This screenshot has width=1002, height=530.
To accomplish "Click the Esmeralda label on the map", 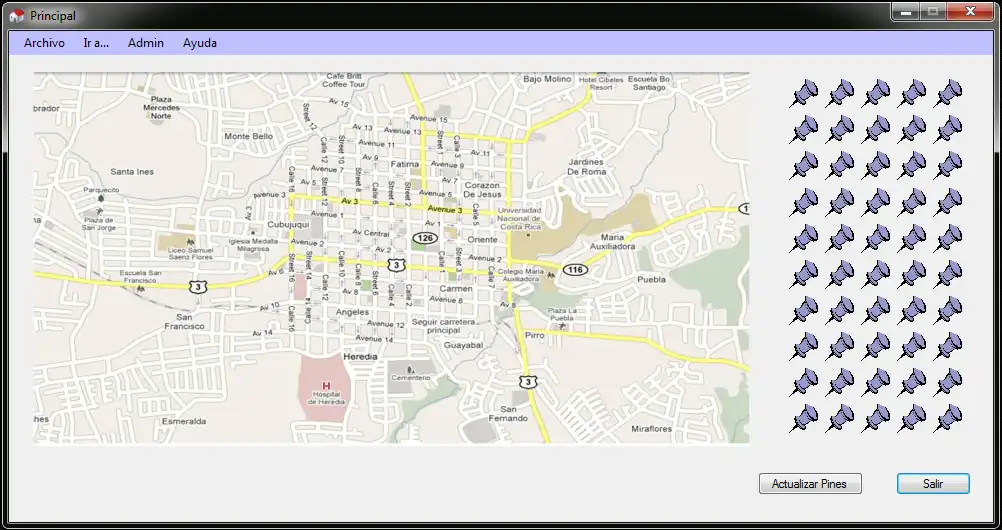I will point(184,421).
